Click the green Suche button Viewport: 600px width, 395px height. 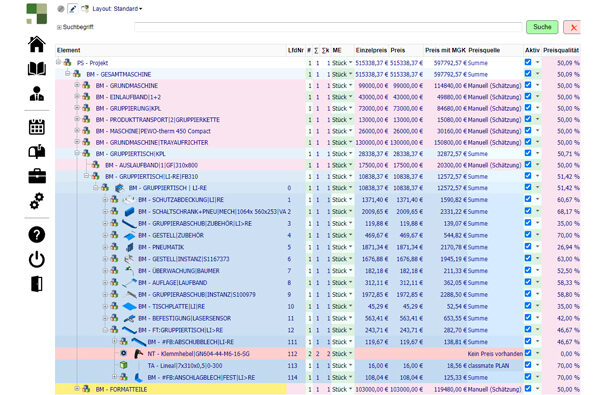(x=542, y=27)
